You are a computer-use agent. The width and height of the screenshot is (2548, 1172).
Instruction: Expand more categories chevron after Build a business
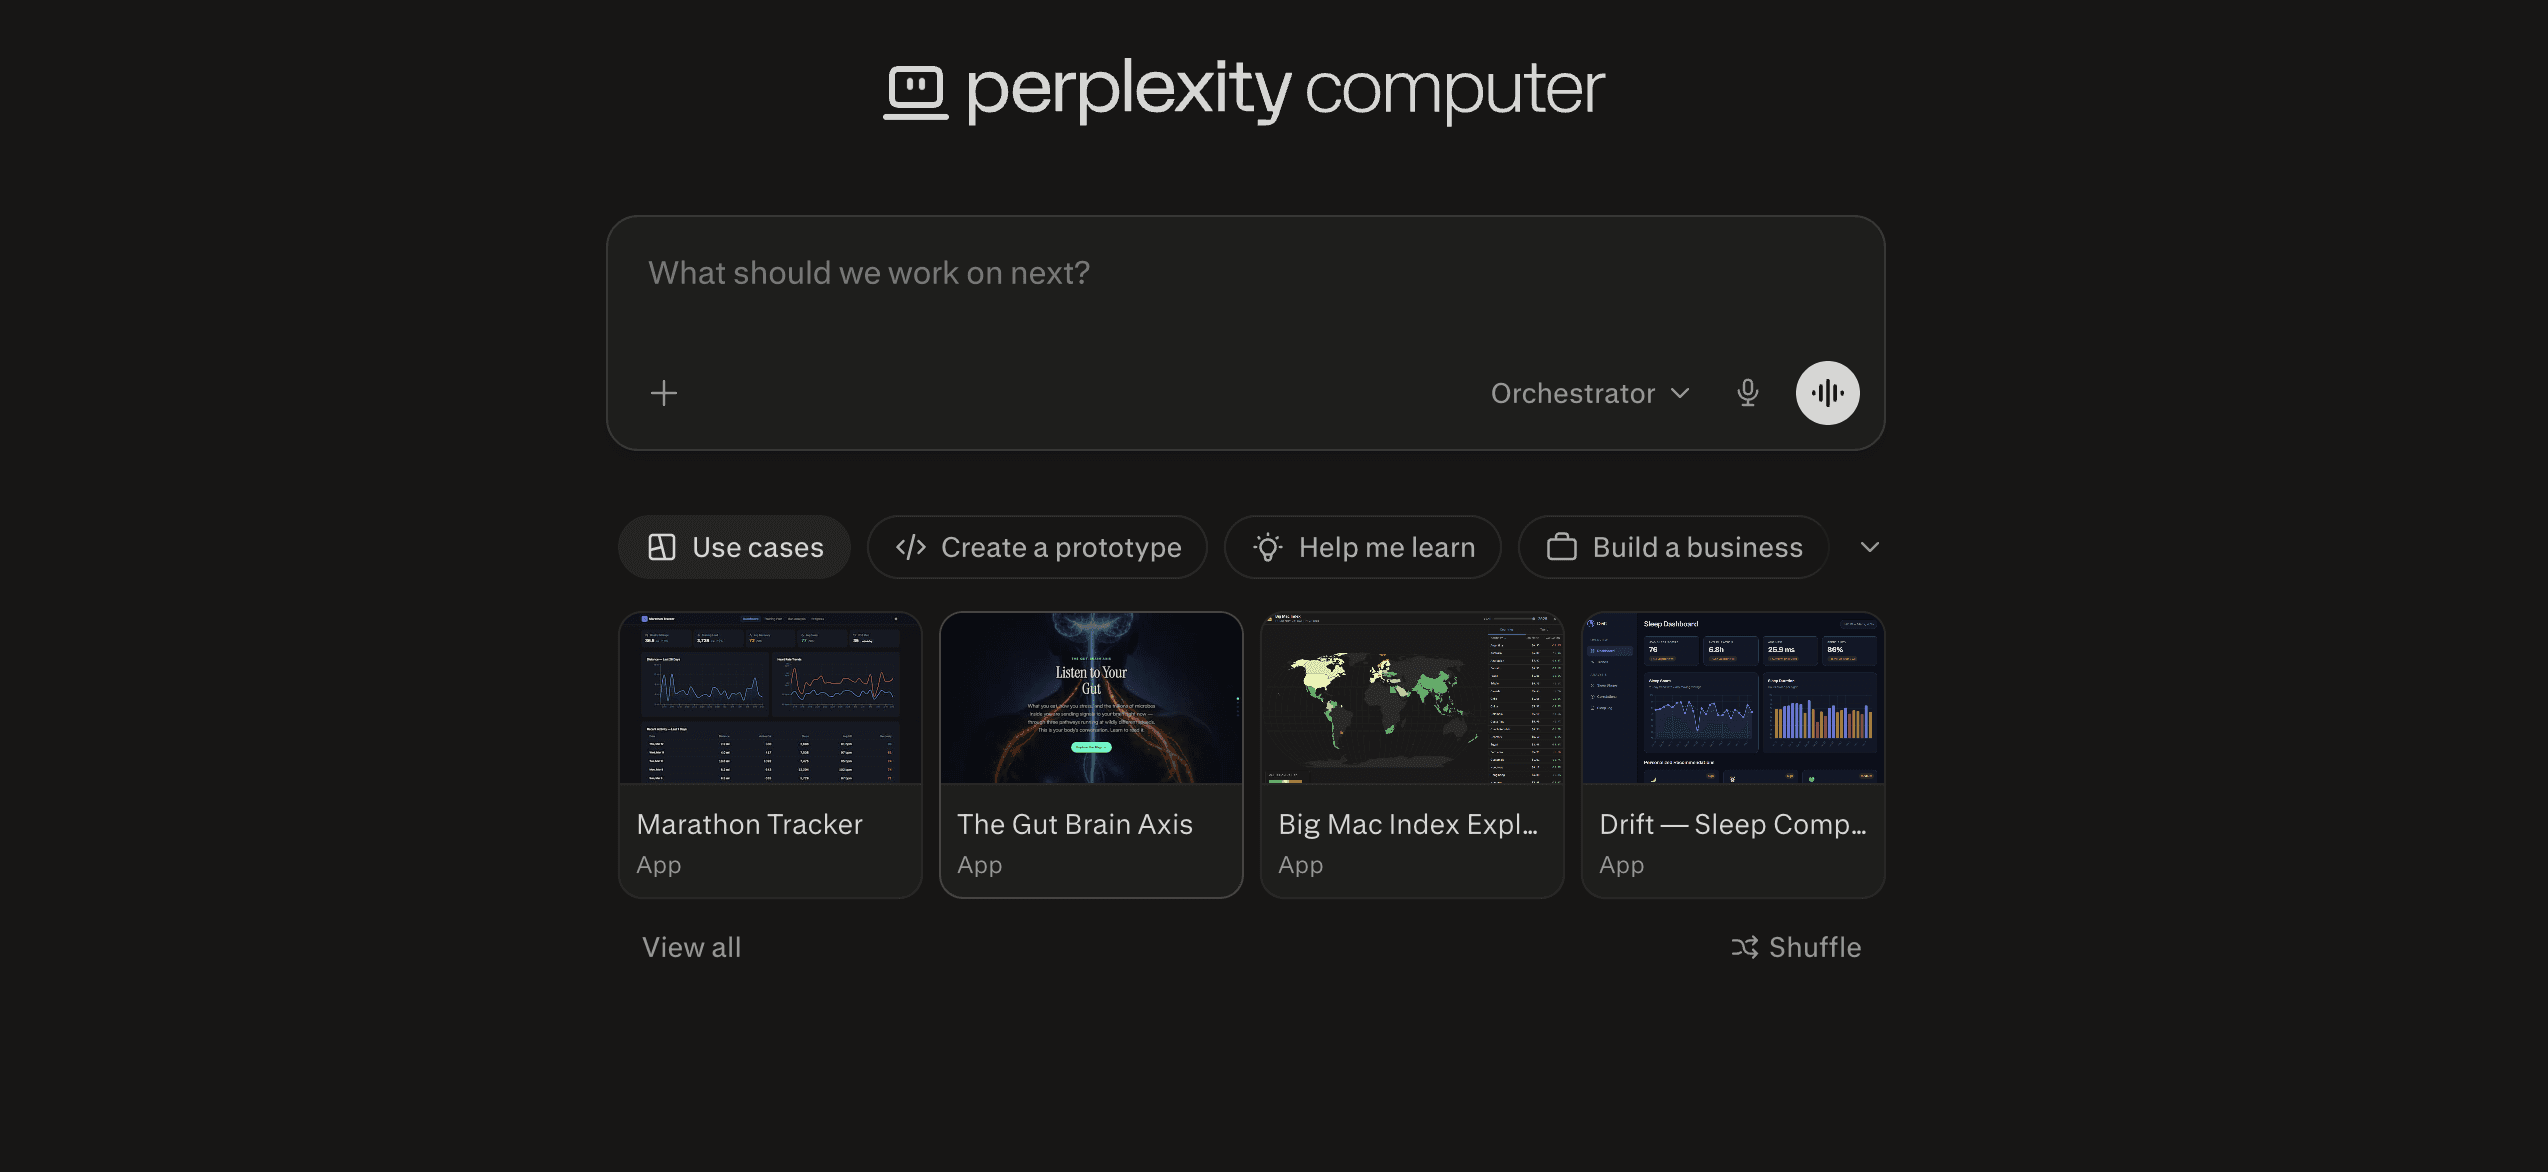pyautogui.click(x=1869, y=547)
